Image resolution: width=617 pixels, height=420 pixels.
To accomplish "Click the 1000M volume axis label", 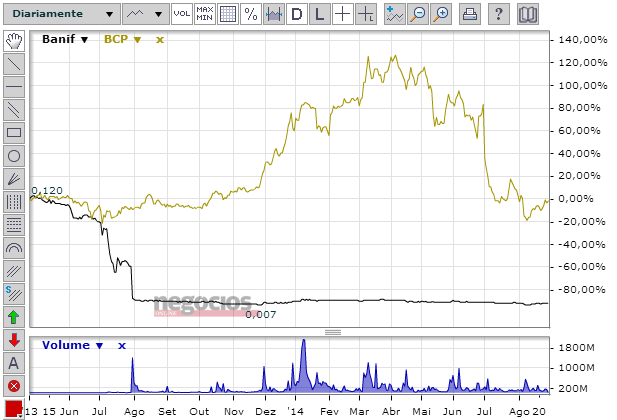I will point(576,368).
